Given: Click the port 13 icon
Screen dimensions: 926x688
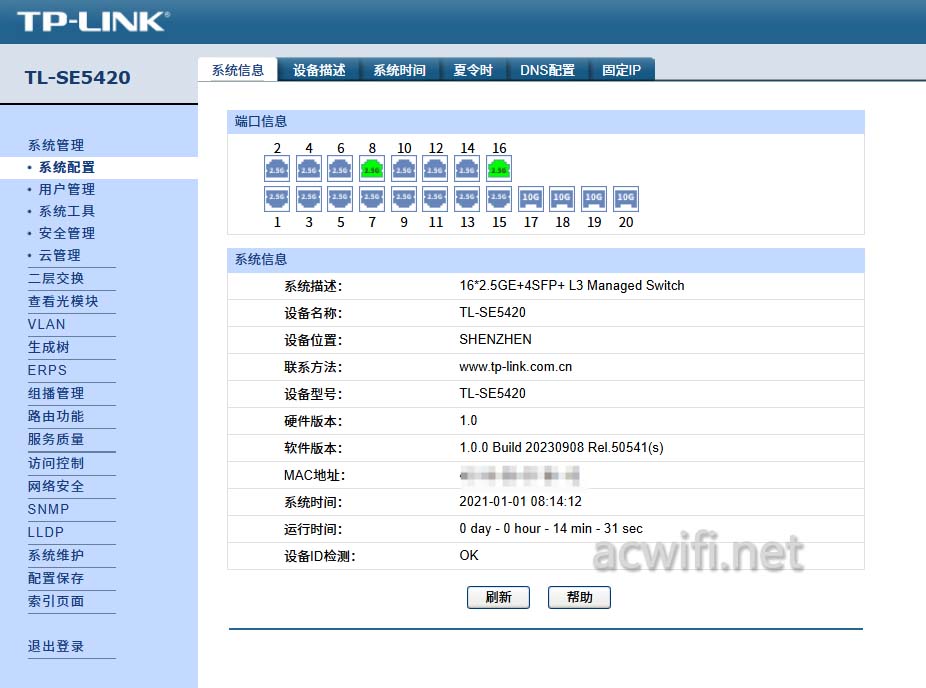Looking at the screenshot, I should coord(467,198).
